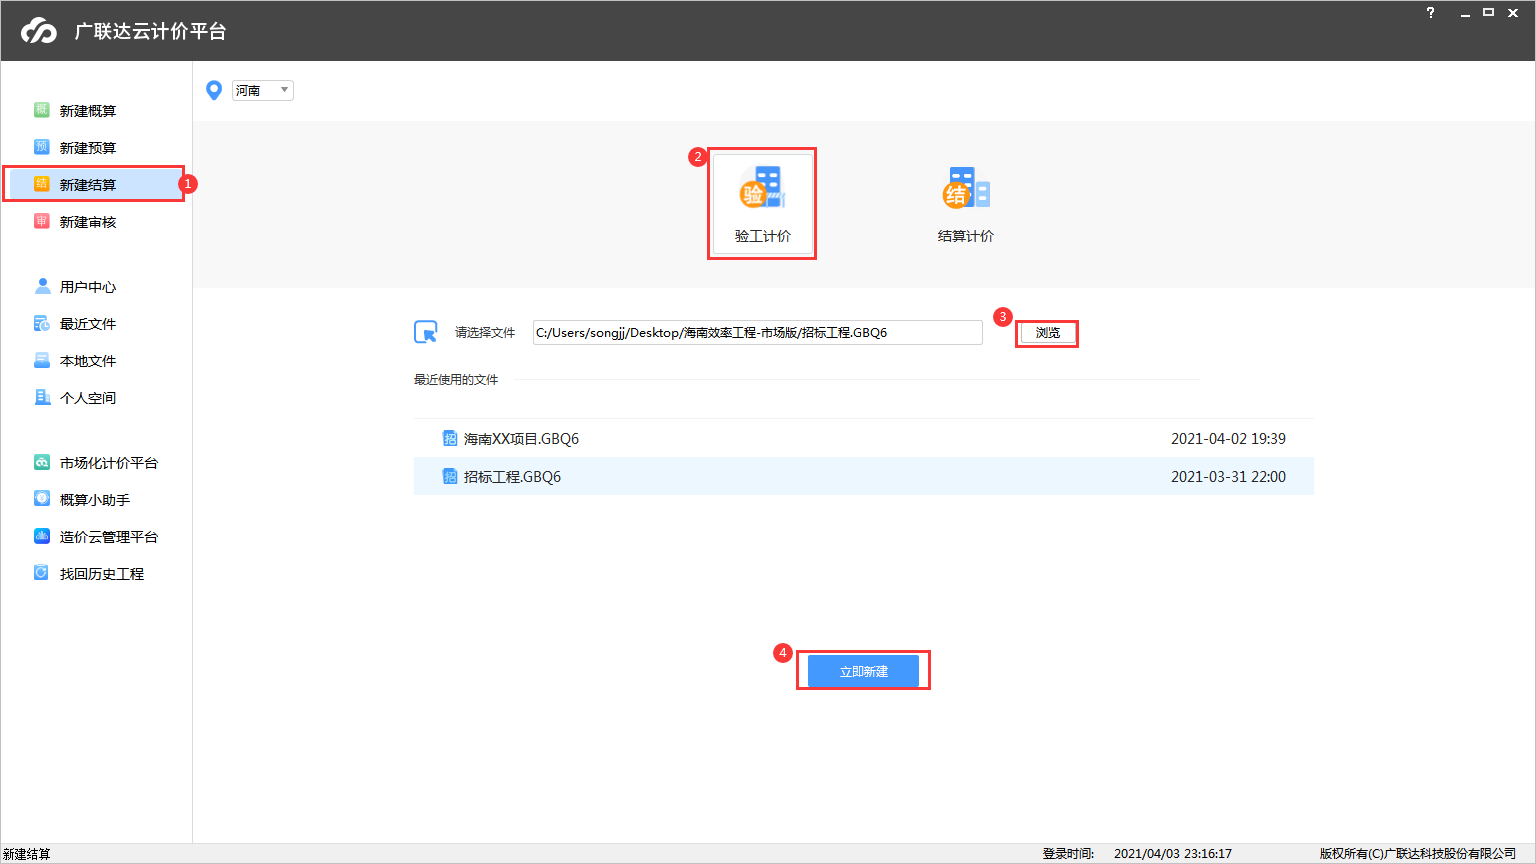Click the 找回历史工程 icon
Image resolution: width=1536 pixels, height=864 pixels.
(x=42, y=573)
